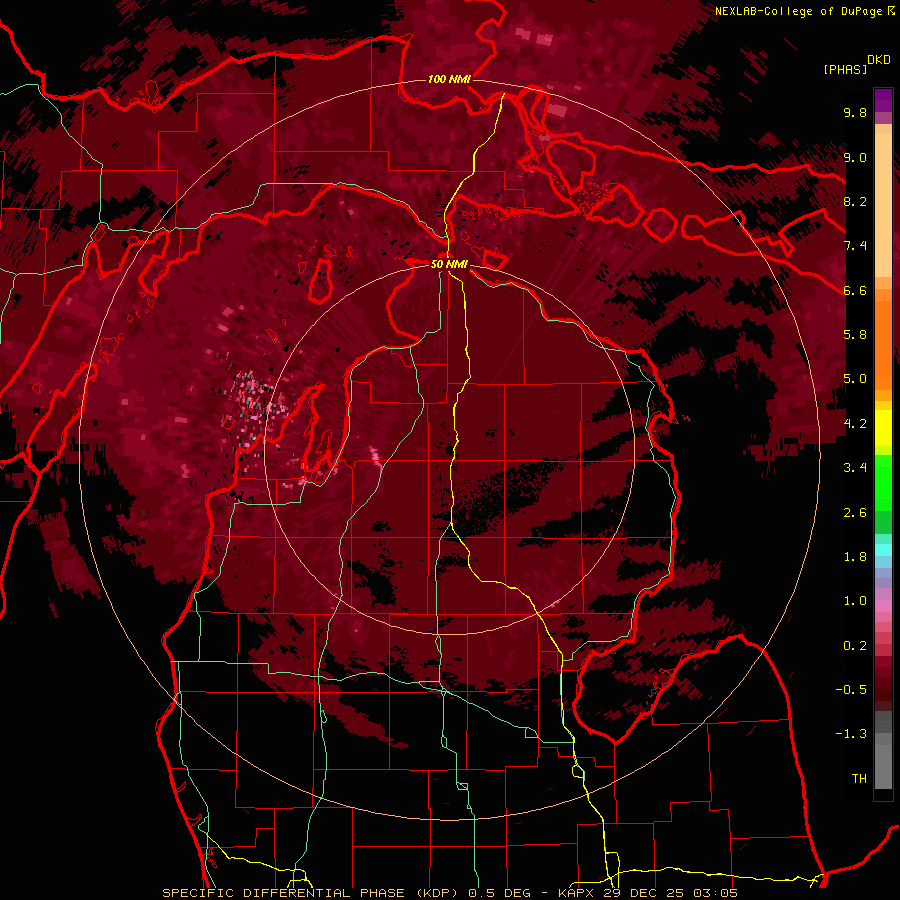The width and height of the screenshot is (900, 900).
Task: Select the 5.0 value on color scale
Action: (855, 379)
